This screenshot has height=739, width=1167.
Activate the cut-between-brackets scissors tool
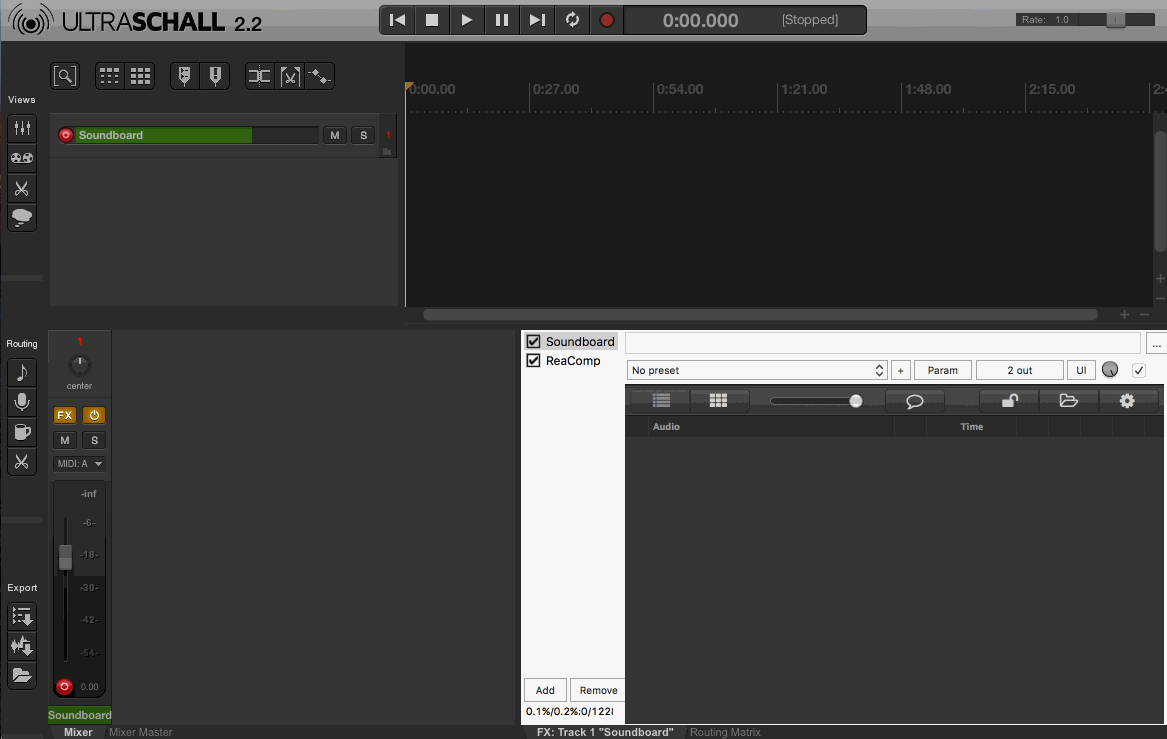tap(290, 76)
